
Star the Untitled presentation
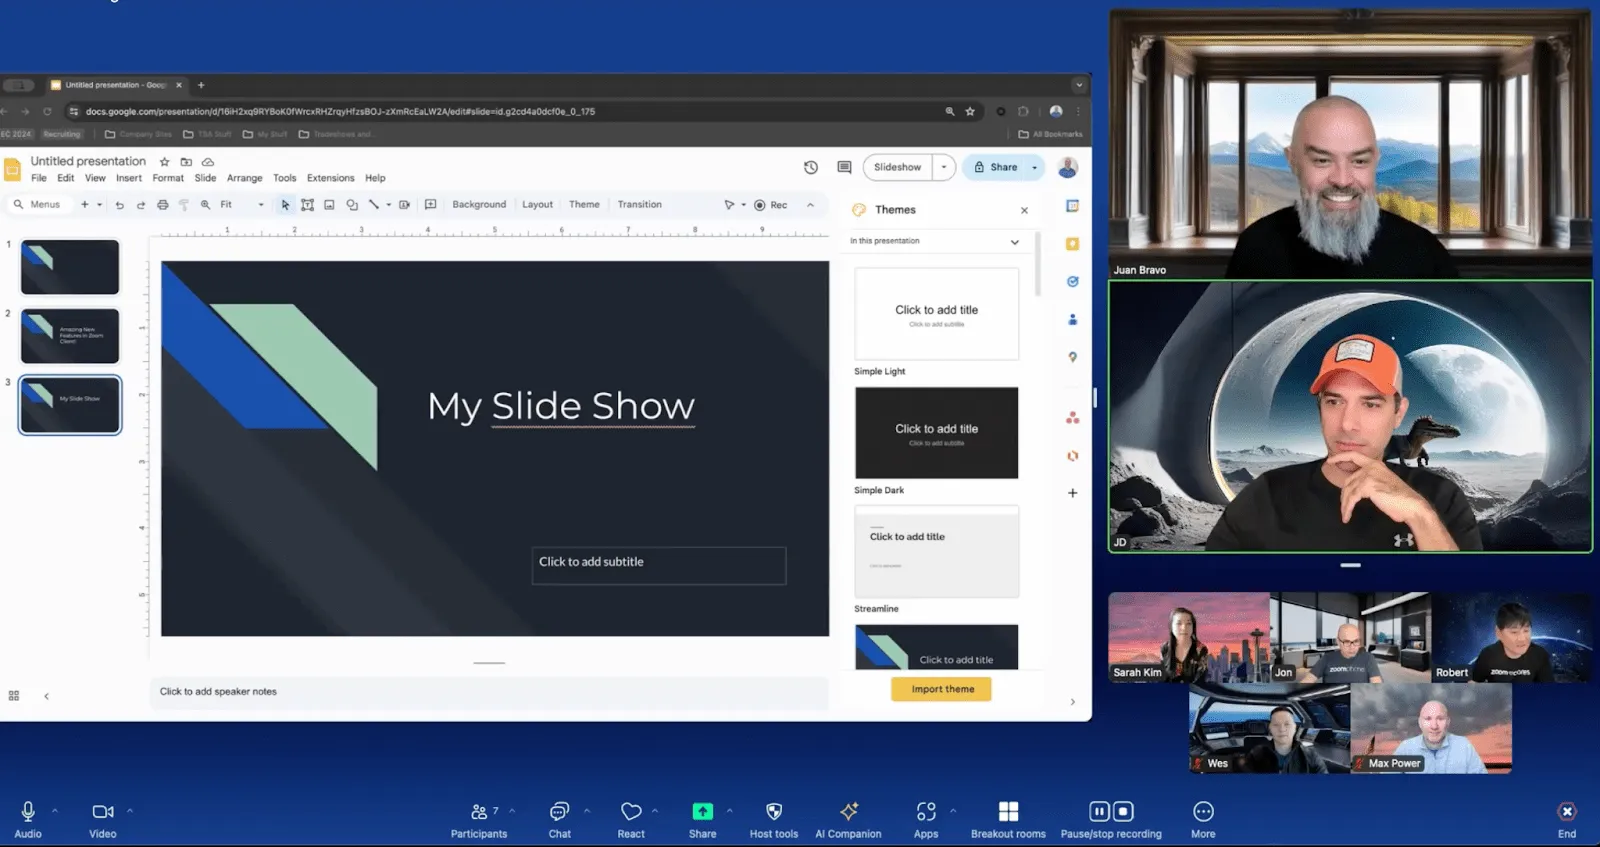pyautogui.click(x=165, y=162)
